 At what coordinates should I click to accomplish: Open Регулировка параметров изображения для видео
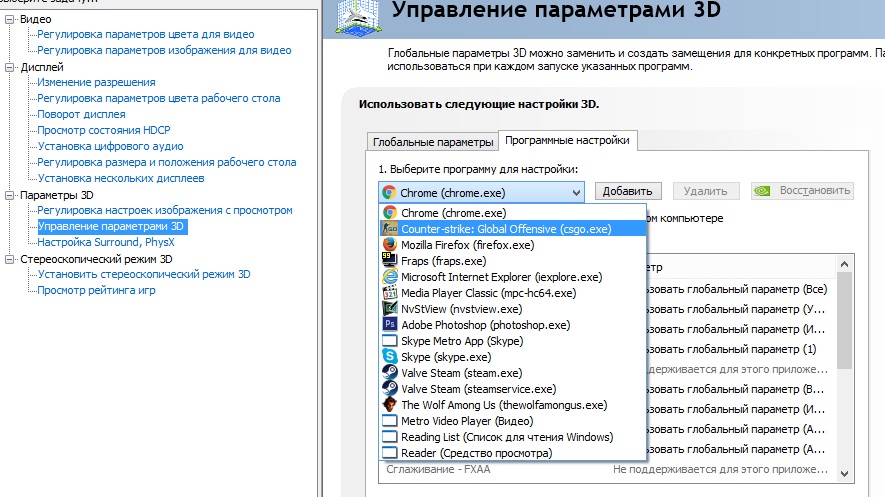click(x=164, y=50)
